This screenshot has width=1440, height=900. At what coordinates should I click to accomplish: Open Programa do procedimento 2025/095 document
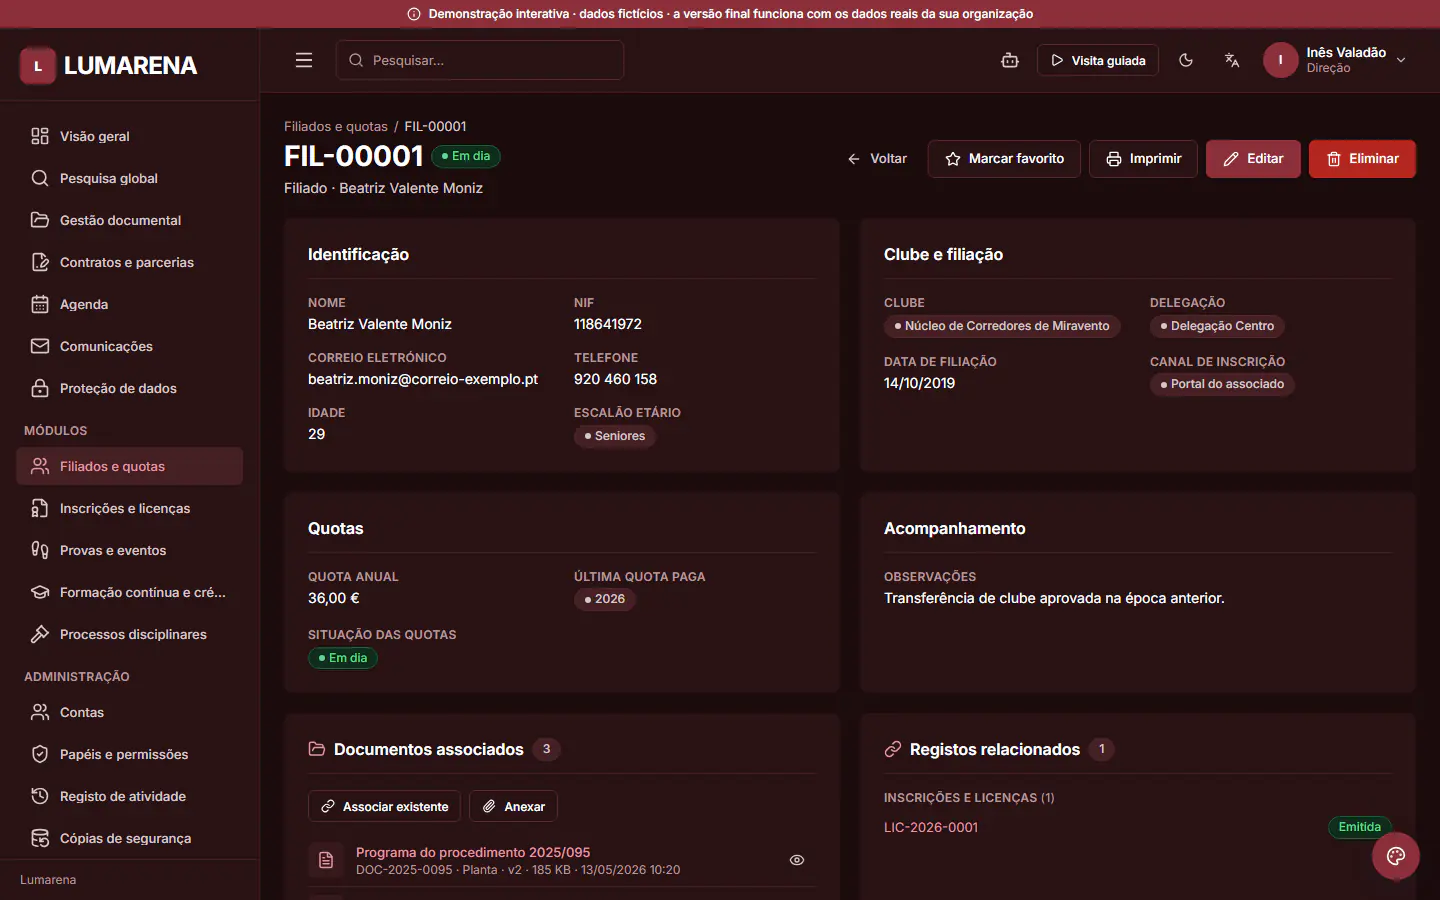click(473, 852)
